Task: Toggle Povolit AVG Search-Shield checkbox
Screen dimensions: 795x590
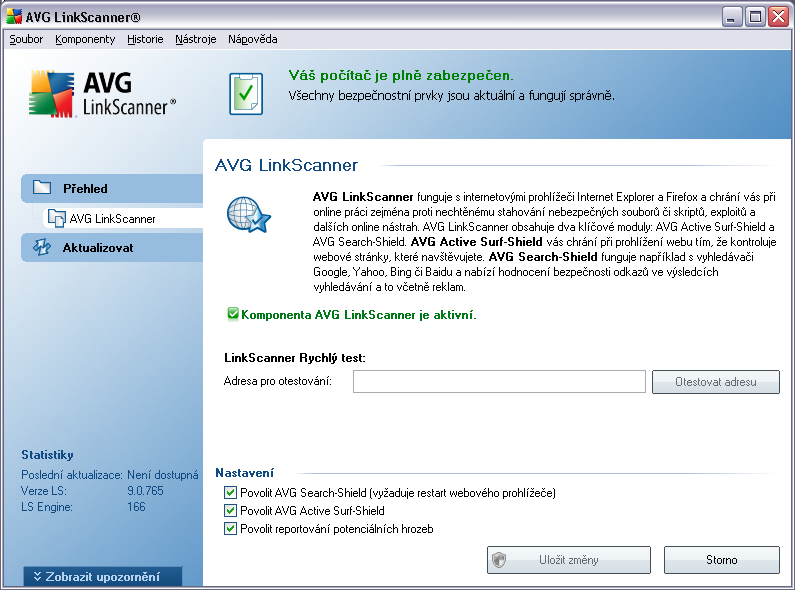Action: (230, 492)
